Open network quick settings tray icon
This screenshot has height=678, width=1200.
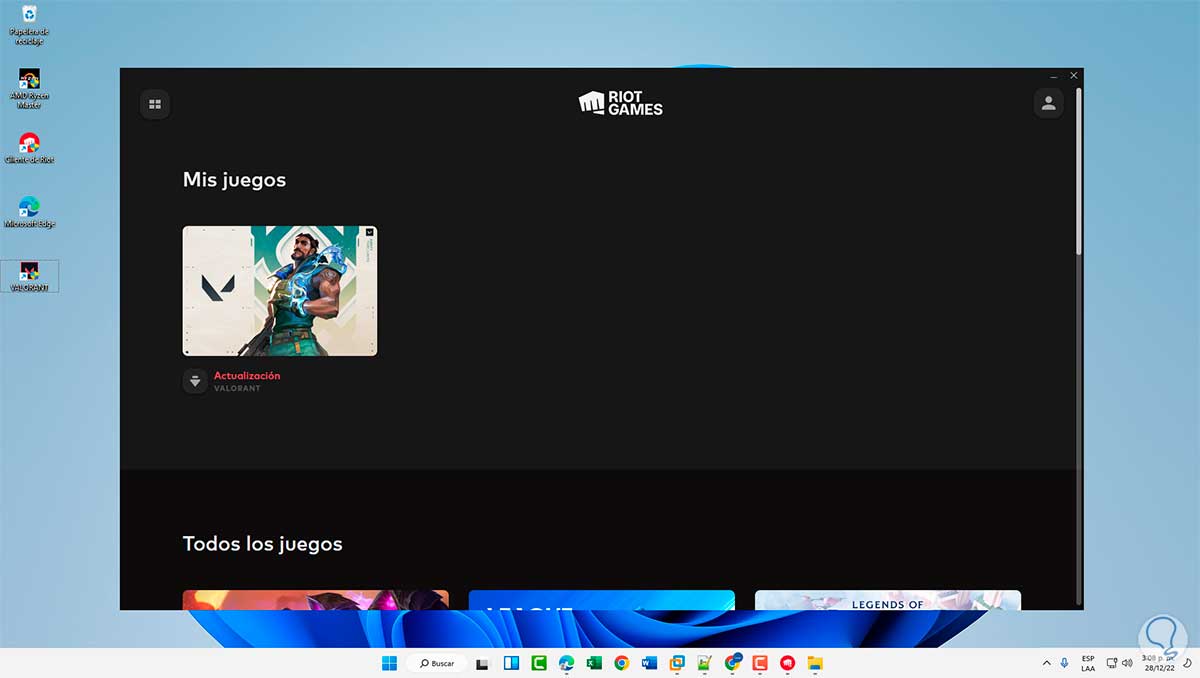1112,663
